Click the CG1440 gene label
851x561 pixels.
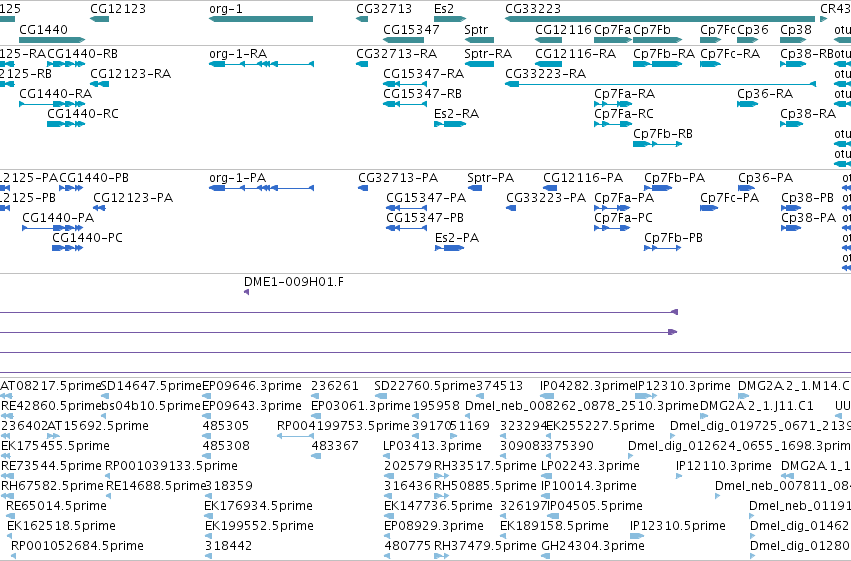pos(43,29)
